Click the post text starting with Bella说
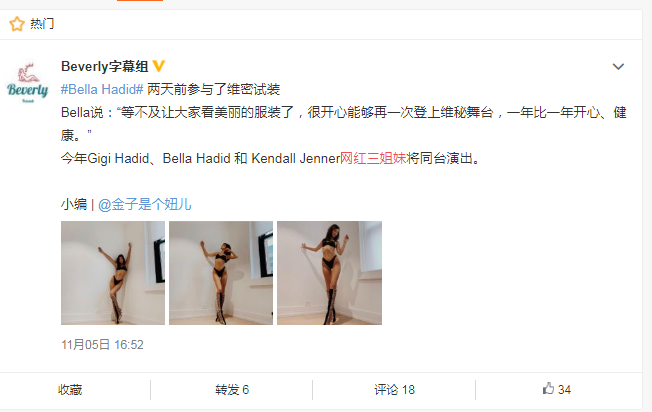This screenshot has height=412, width=652. pyautogui.click(x=344, y=123)
